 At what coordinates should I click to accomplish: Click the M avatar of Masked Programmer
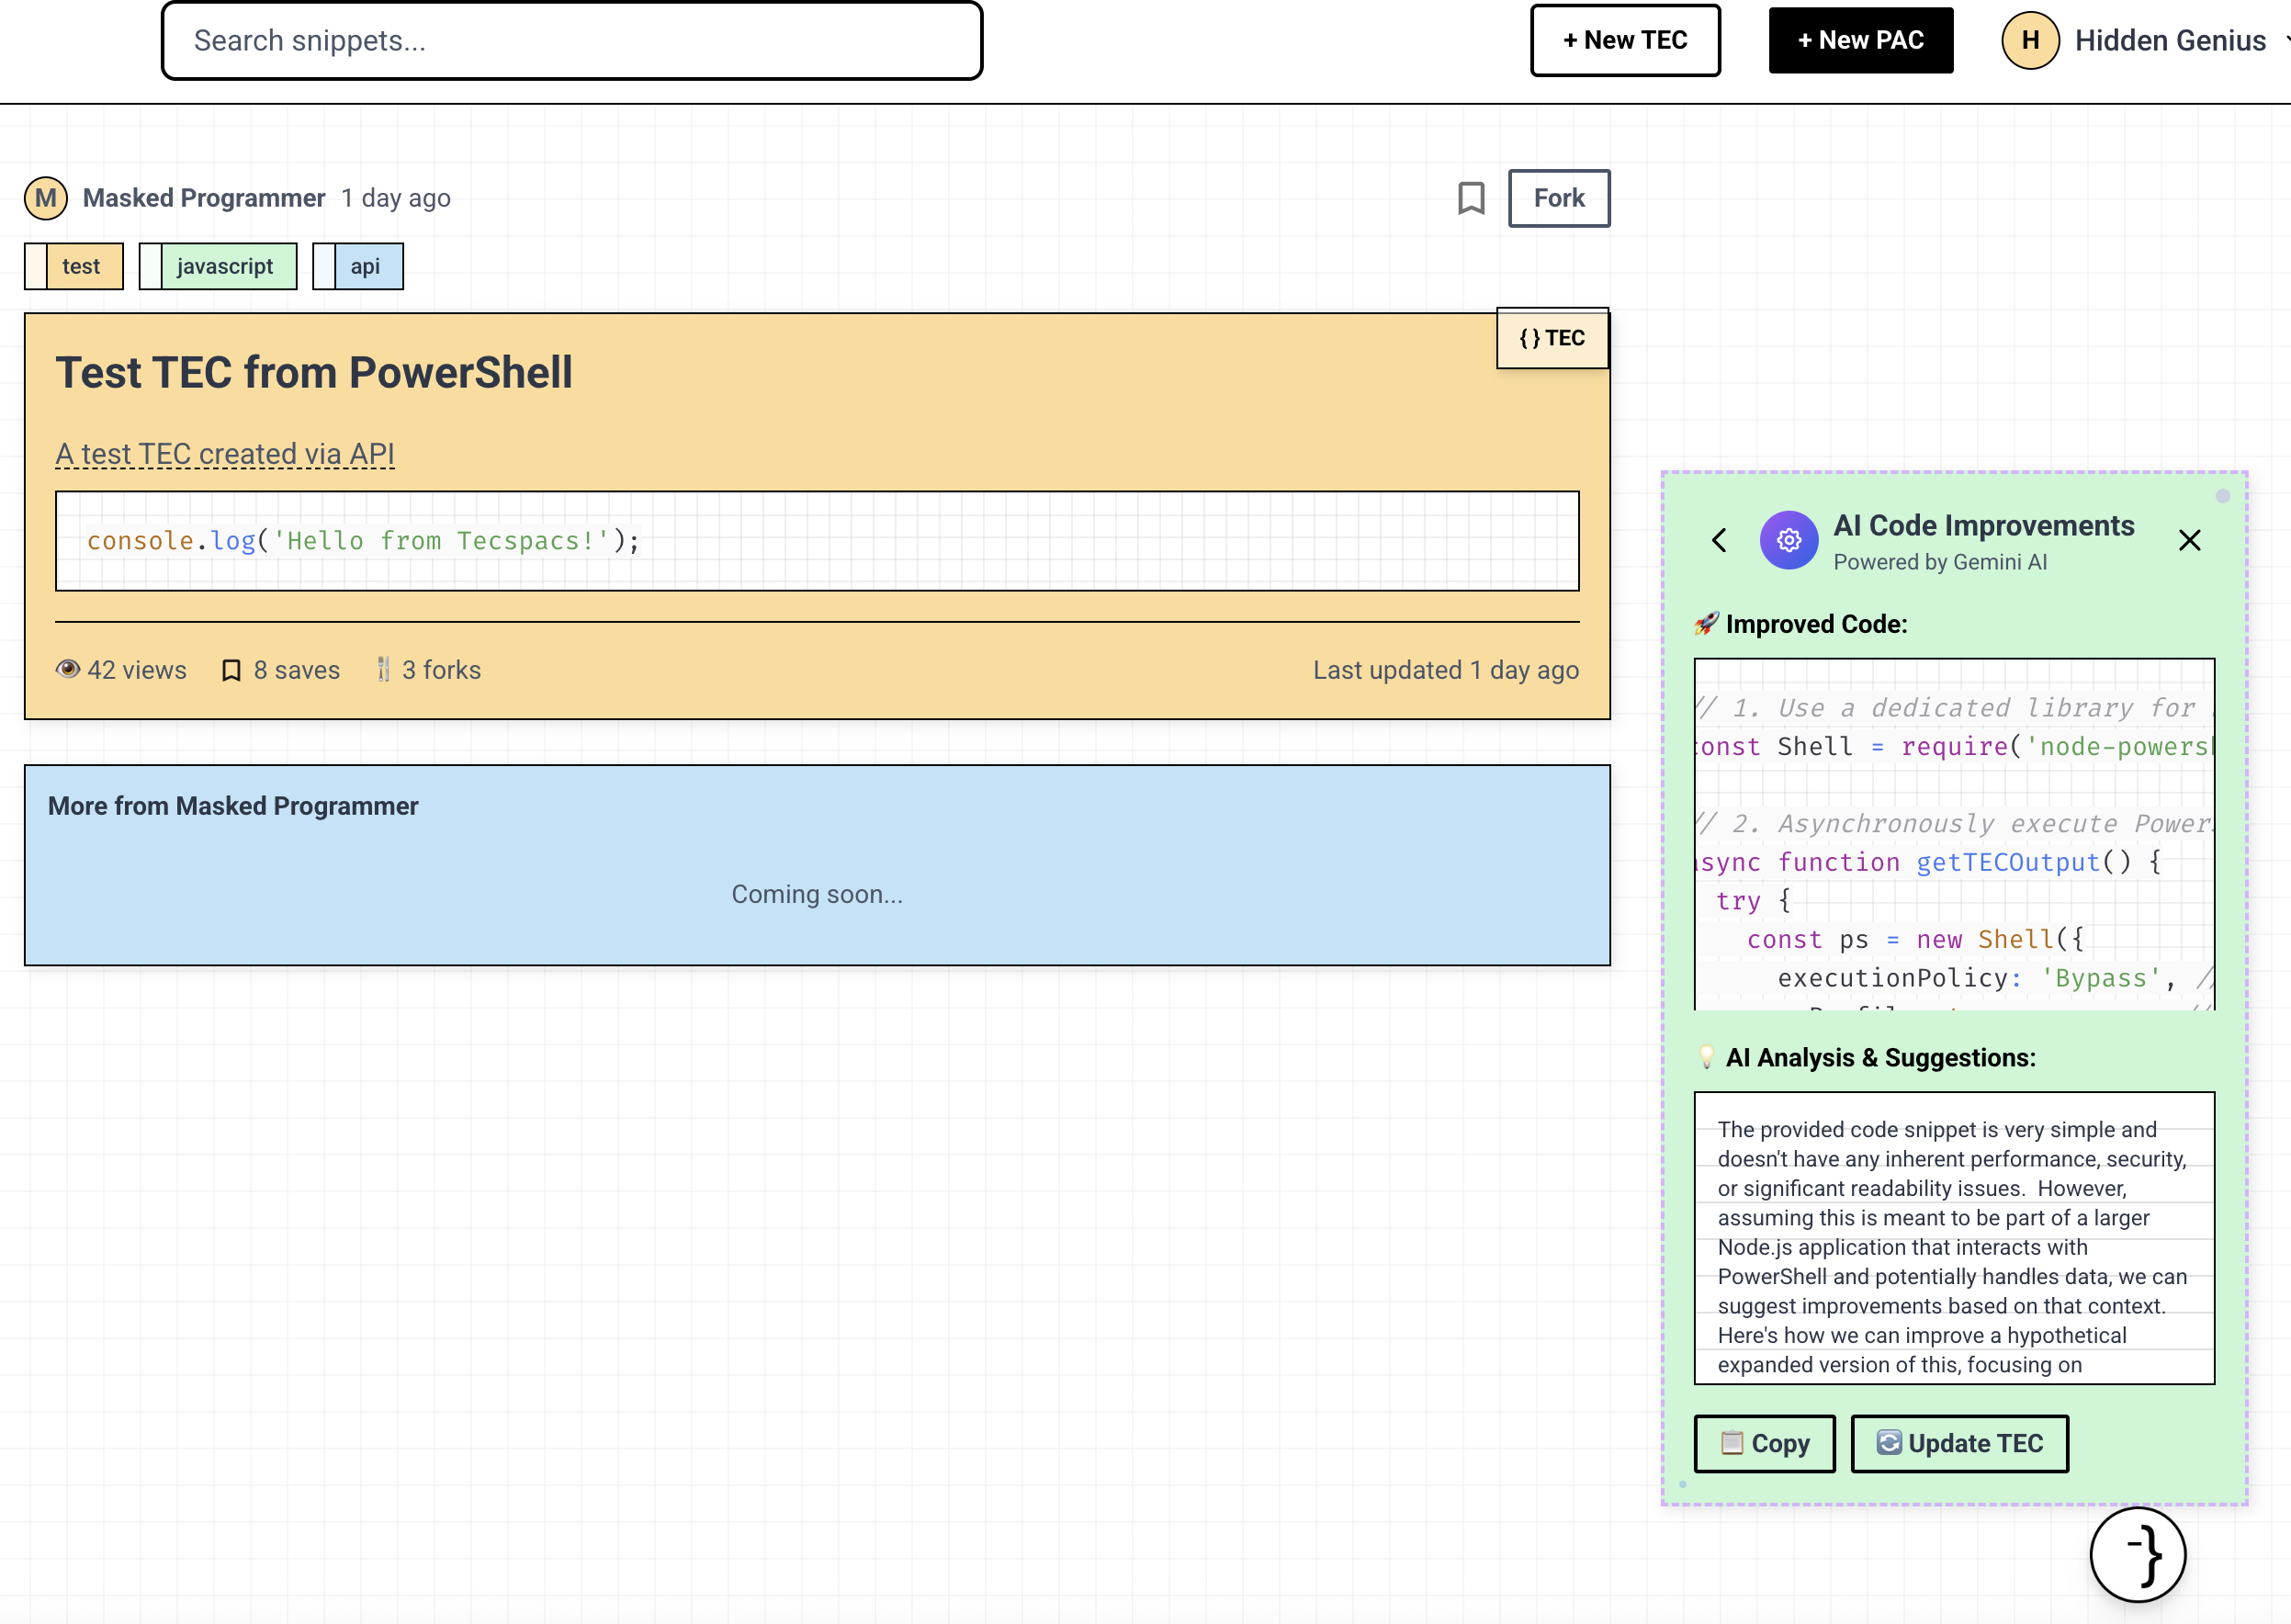(45, 198)
